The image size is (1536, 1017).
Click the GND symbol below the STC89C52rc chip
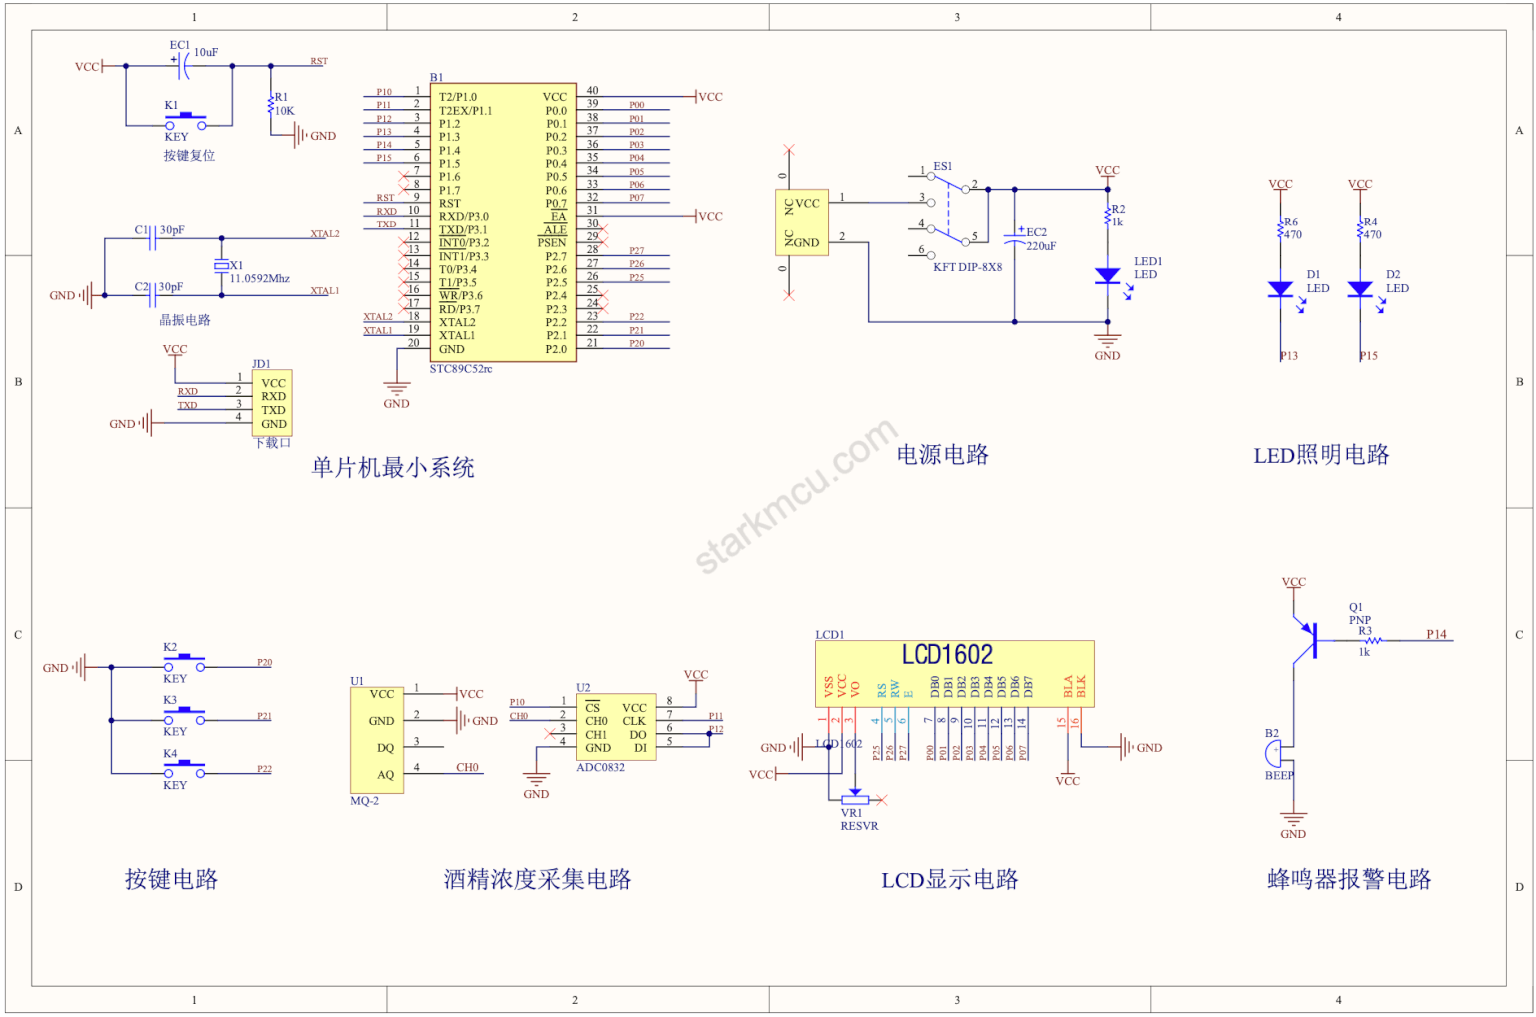coord(397,391)
